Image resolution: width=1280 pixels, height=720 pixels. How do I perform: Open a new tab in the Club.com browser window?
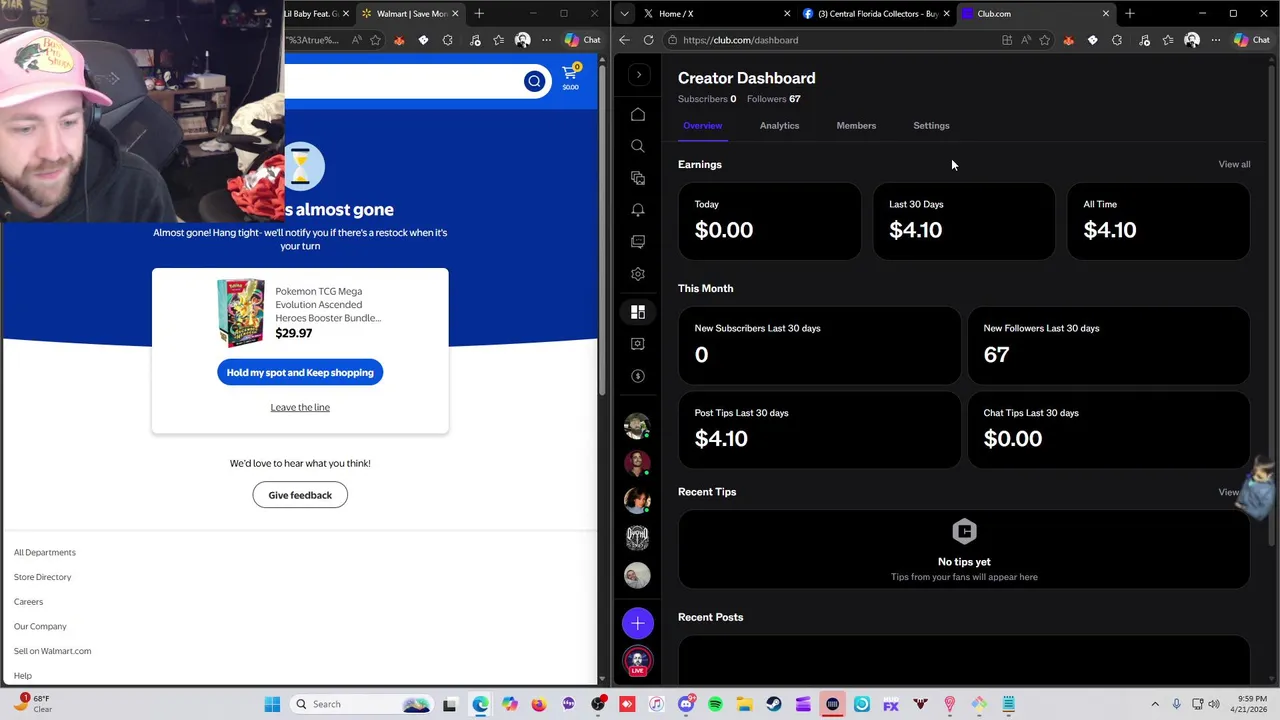pyautogui.click(x=1130, y=14)
